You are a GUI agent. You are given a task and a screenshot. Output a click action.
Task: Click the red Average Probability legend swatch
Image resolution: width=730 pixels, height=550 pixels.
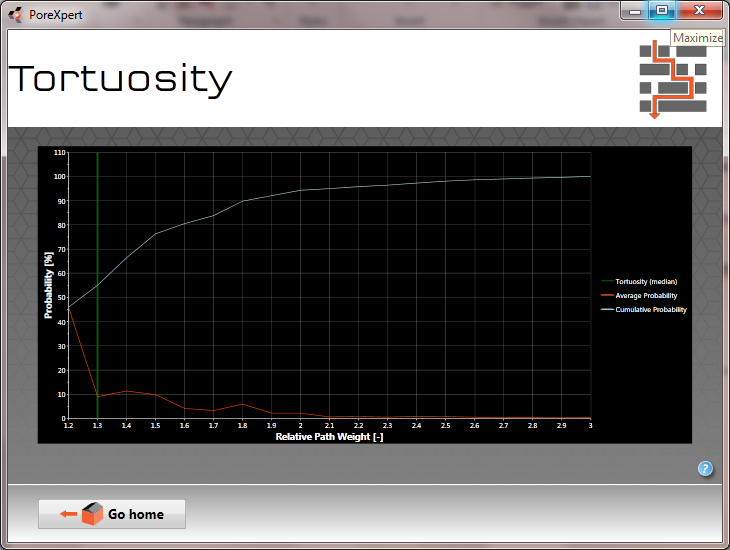click(x=606, y=296)
